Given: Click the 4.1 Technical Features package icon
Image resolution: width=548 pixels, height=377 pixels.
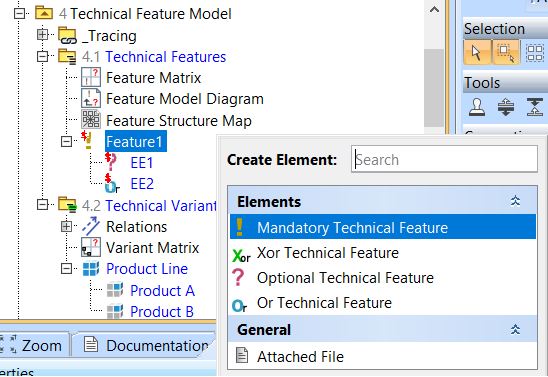Looking at the screenshot, I should [x=67, y=56].
